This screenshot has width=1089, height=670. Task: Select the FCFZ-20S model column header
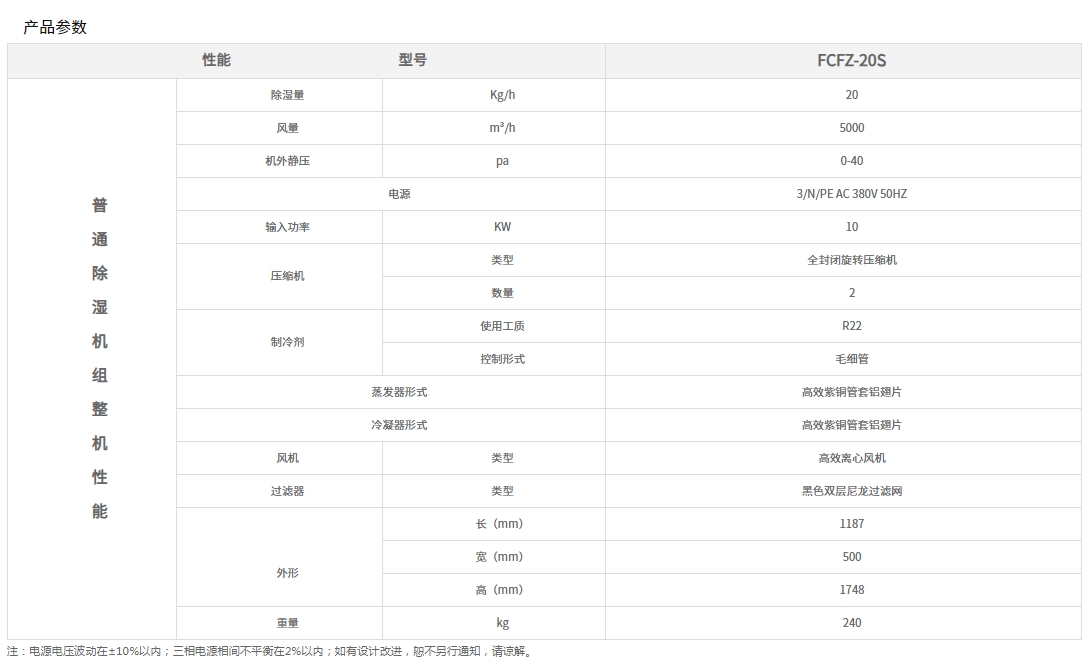point(851,60)
